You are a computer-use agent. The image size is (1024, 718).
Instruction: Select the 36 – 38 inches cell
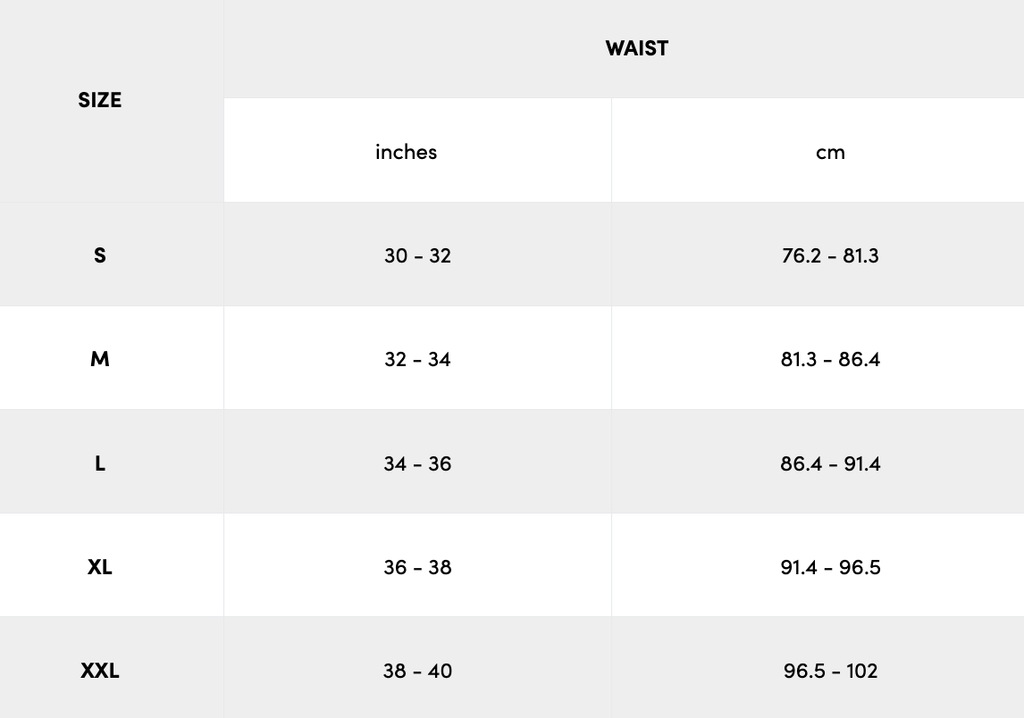tap(417, 566)
